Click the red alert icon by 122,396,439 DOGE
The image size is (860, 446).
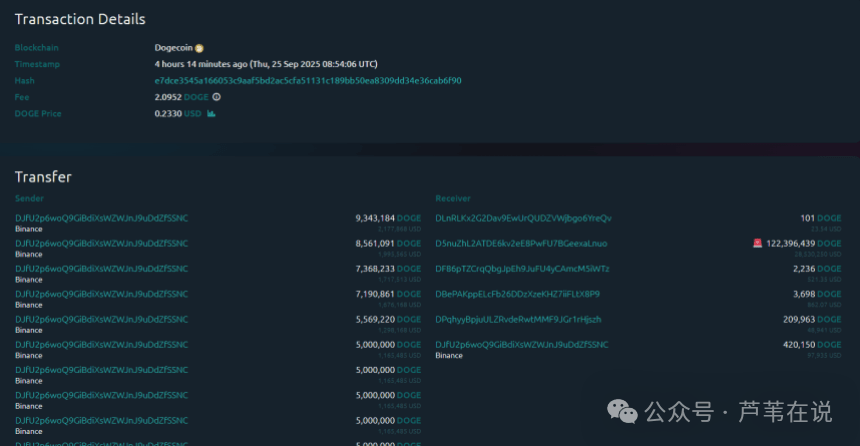[758, 243]
